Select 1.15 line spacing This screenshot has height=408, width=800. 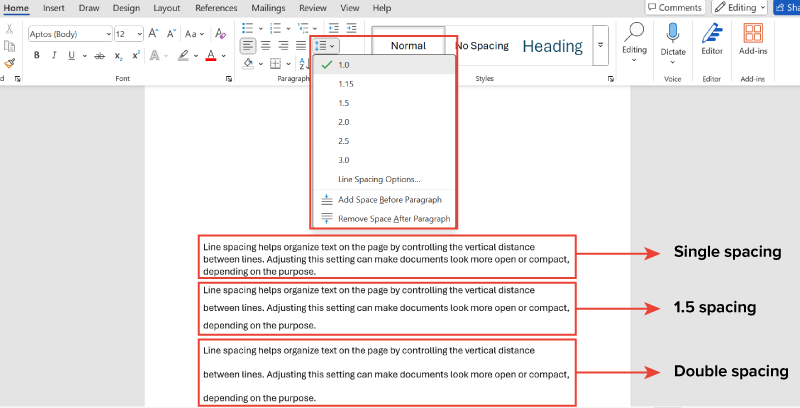click(x=383, y=84)
